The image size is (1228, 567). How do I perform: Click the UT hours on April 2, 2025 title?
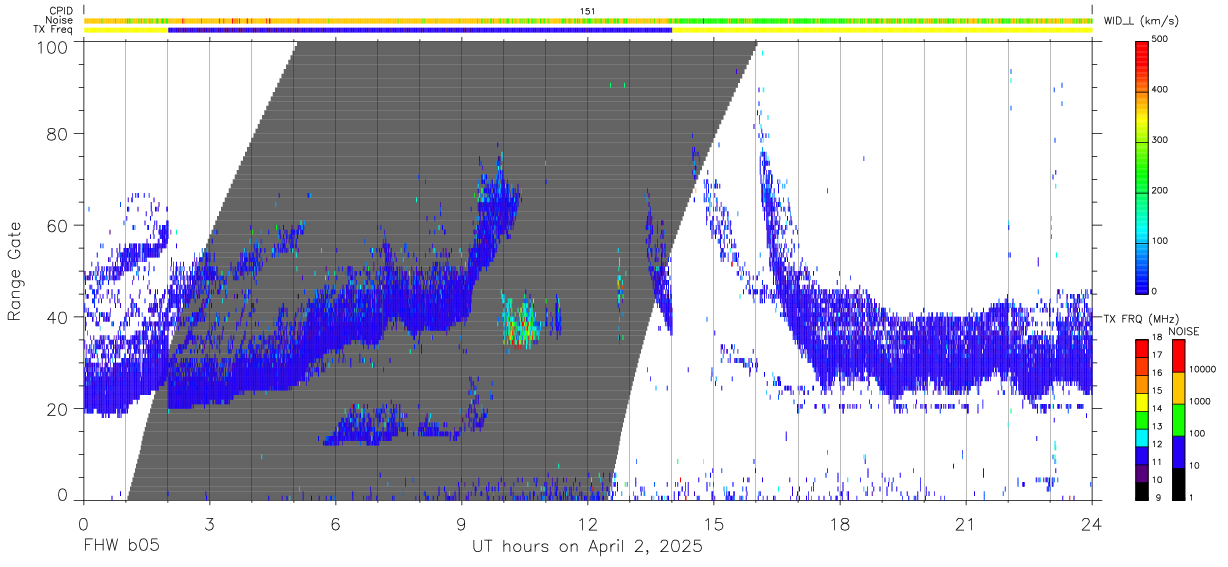click(588, 547)
